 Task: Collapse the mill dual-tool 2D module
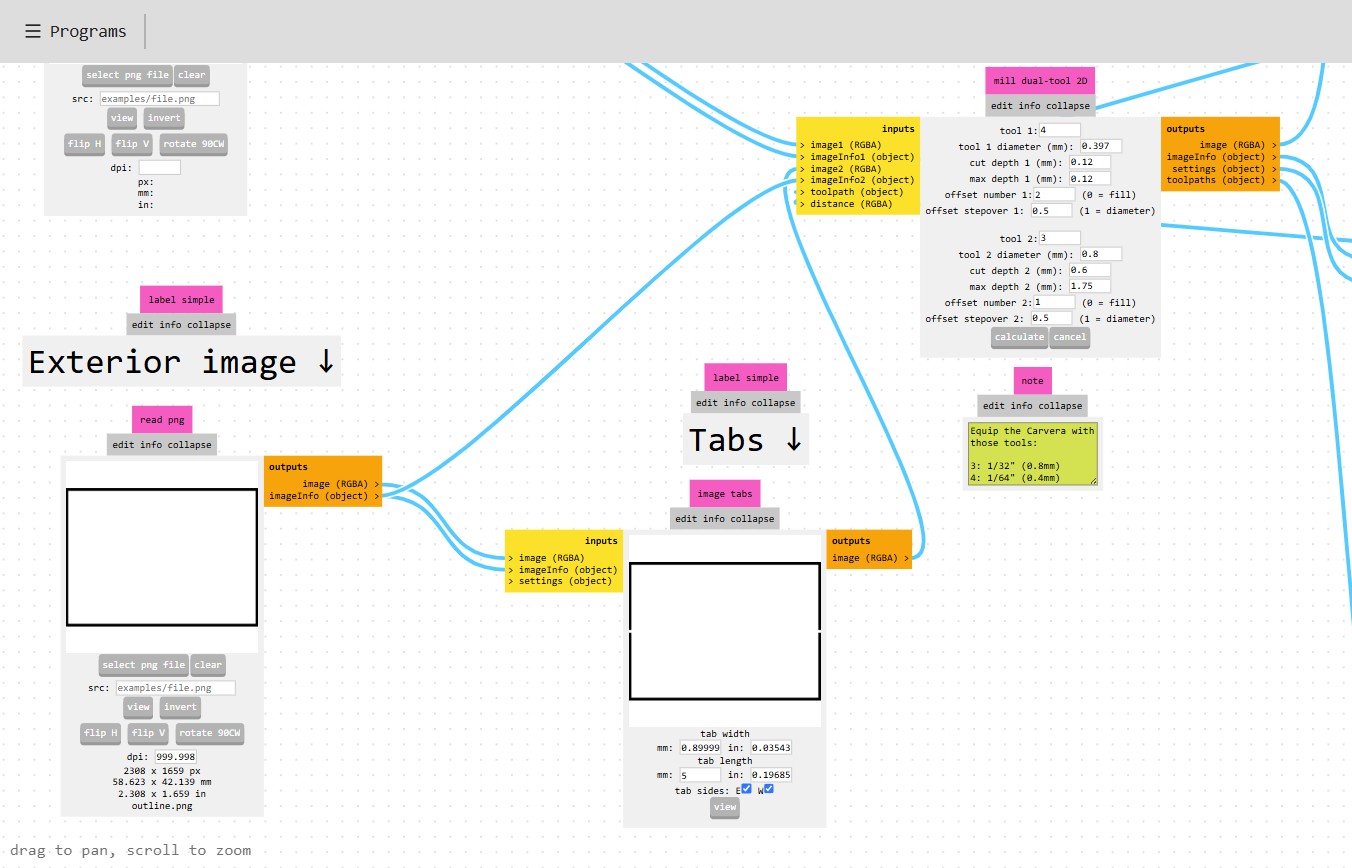(1066, 106)
